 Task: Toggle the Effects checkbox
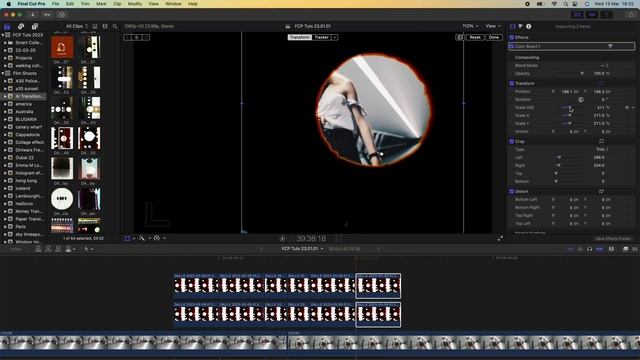(511, 38)
